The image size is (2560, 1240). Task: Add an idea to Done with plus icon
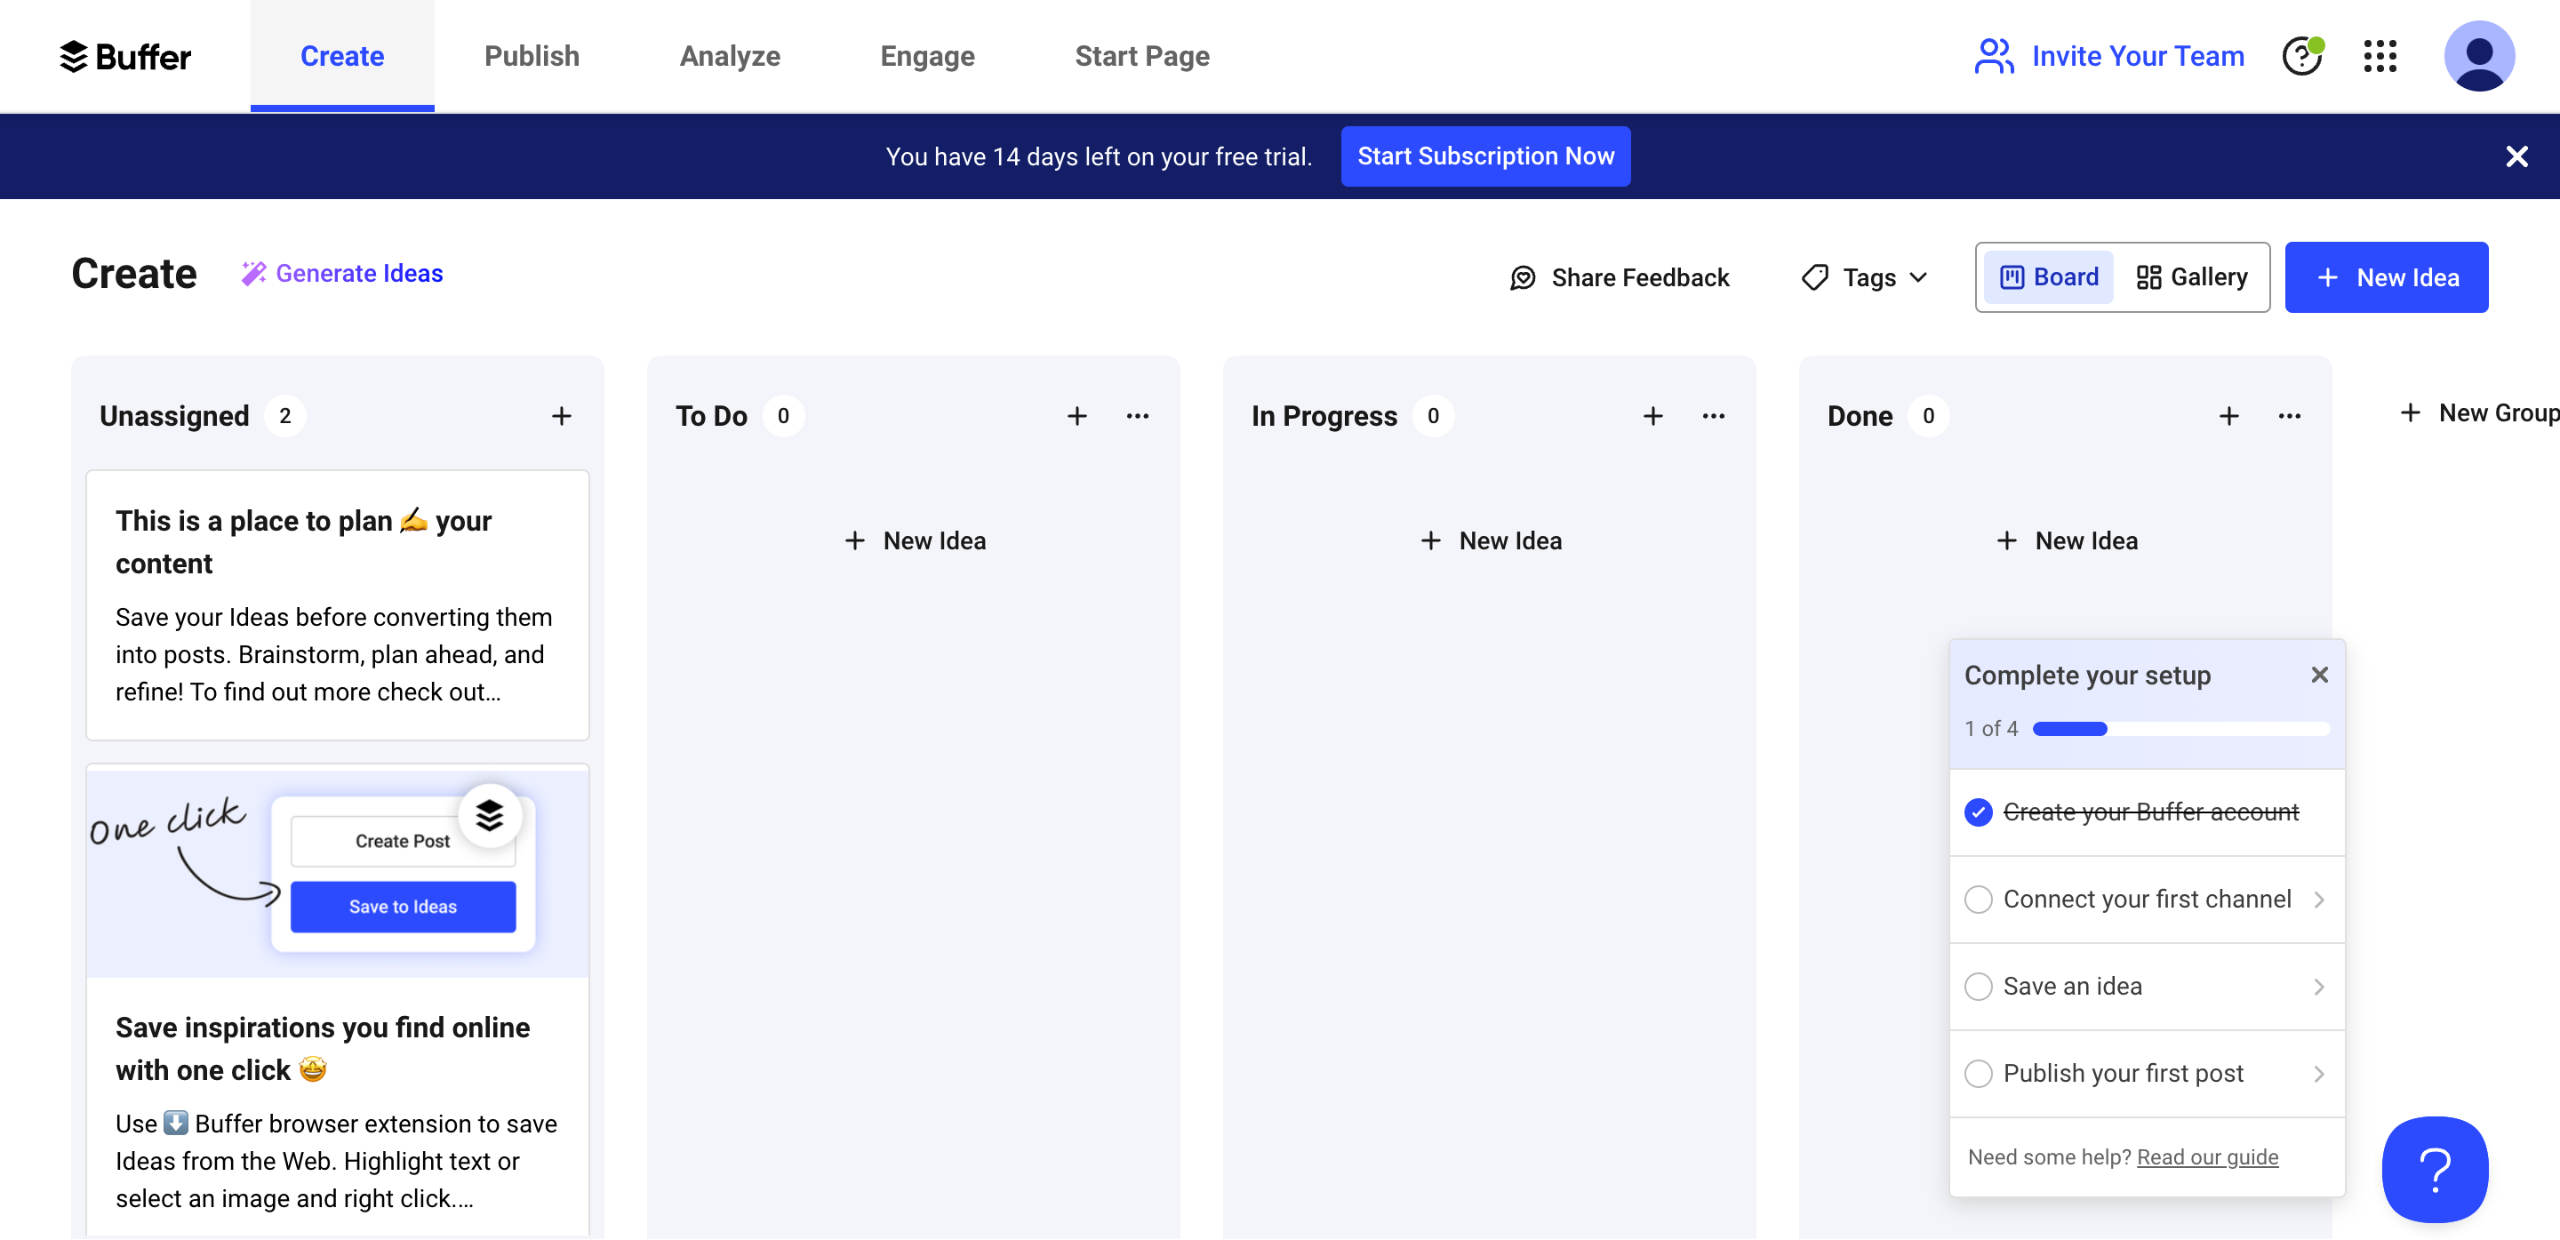(x=2229, y=416)
